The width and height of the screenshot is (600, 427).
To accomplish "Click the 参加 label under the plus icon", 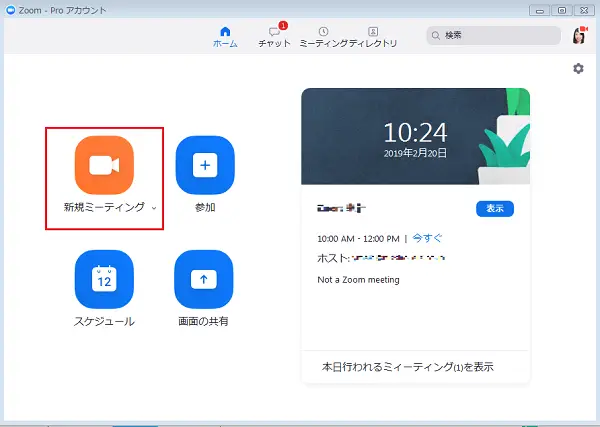I will (205, 207).
